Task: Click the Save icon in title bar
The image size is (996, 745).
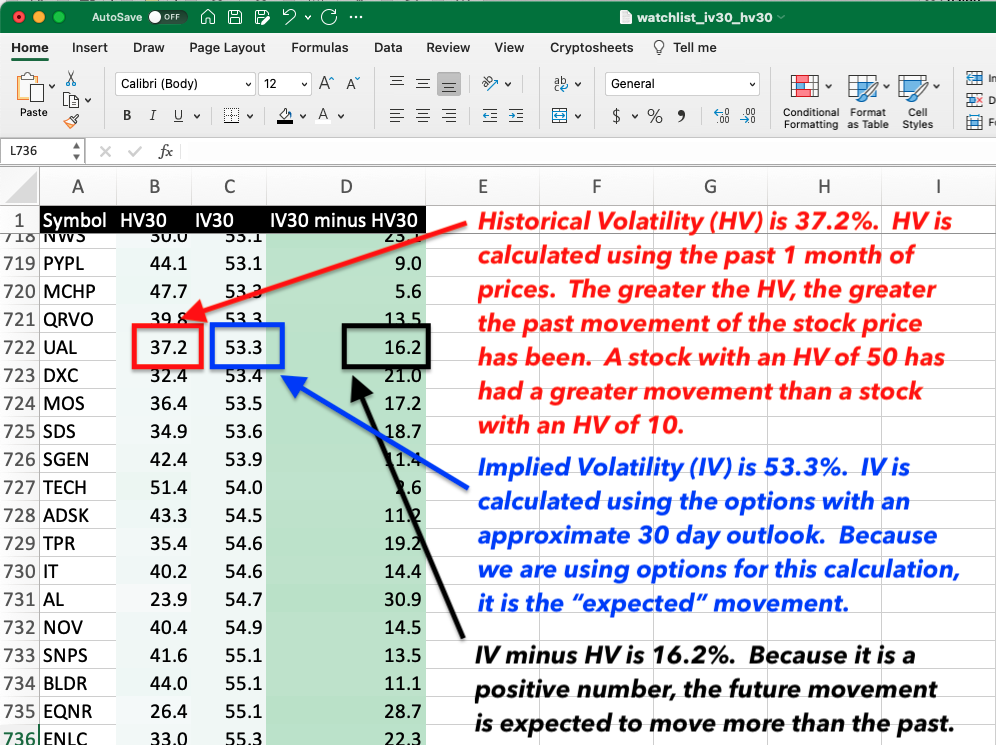Action: click(x=234, y=18)
